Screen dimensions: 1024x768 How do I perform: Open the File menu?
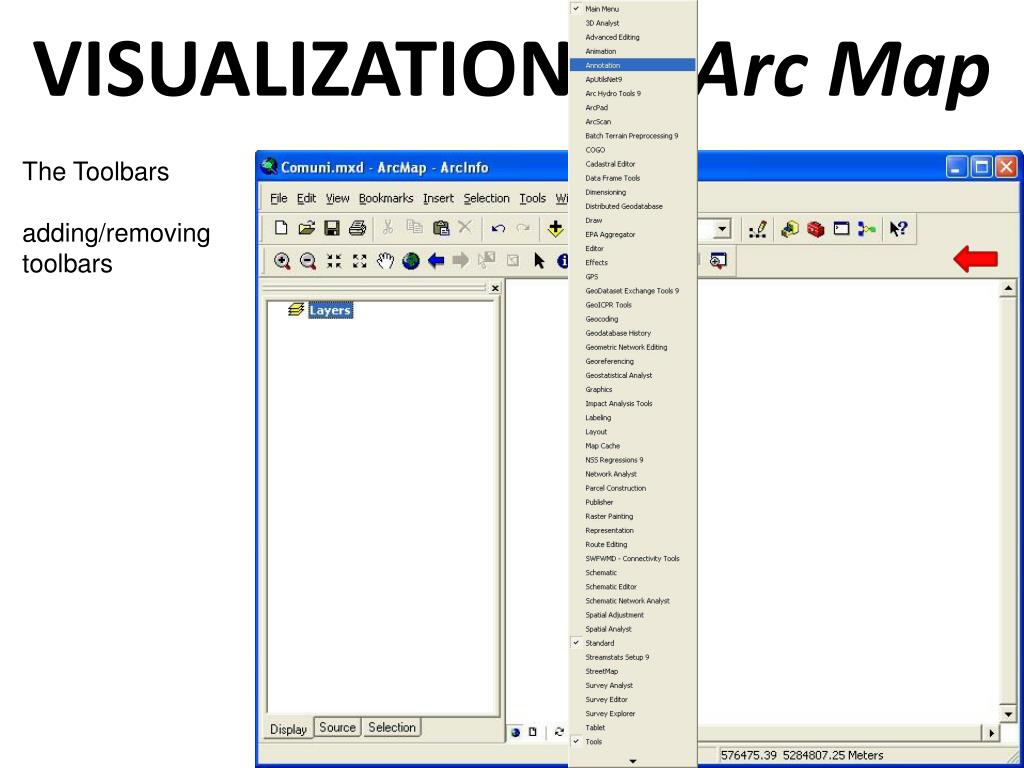279,199
